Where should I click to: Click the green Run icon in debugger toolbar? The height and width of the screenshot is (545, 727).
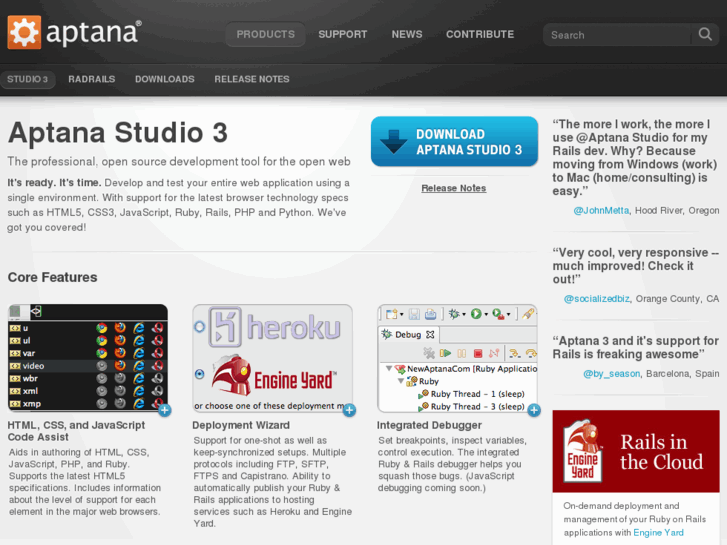pyautogui.click(x=476, y=314)
